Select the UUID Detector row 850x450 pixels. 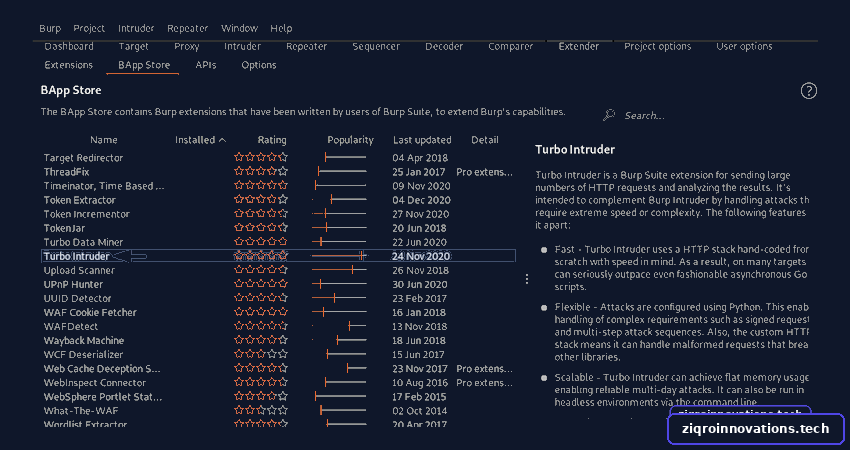pos(278,298)
